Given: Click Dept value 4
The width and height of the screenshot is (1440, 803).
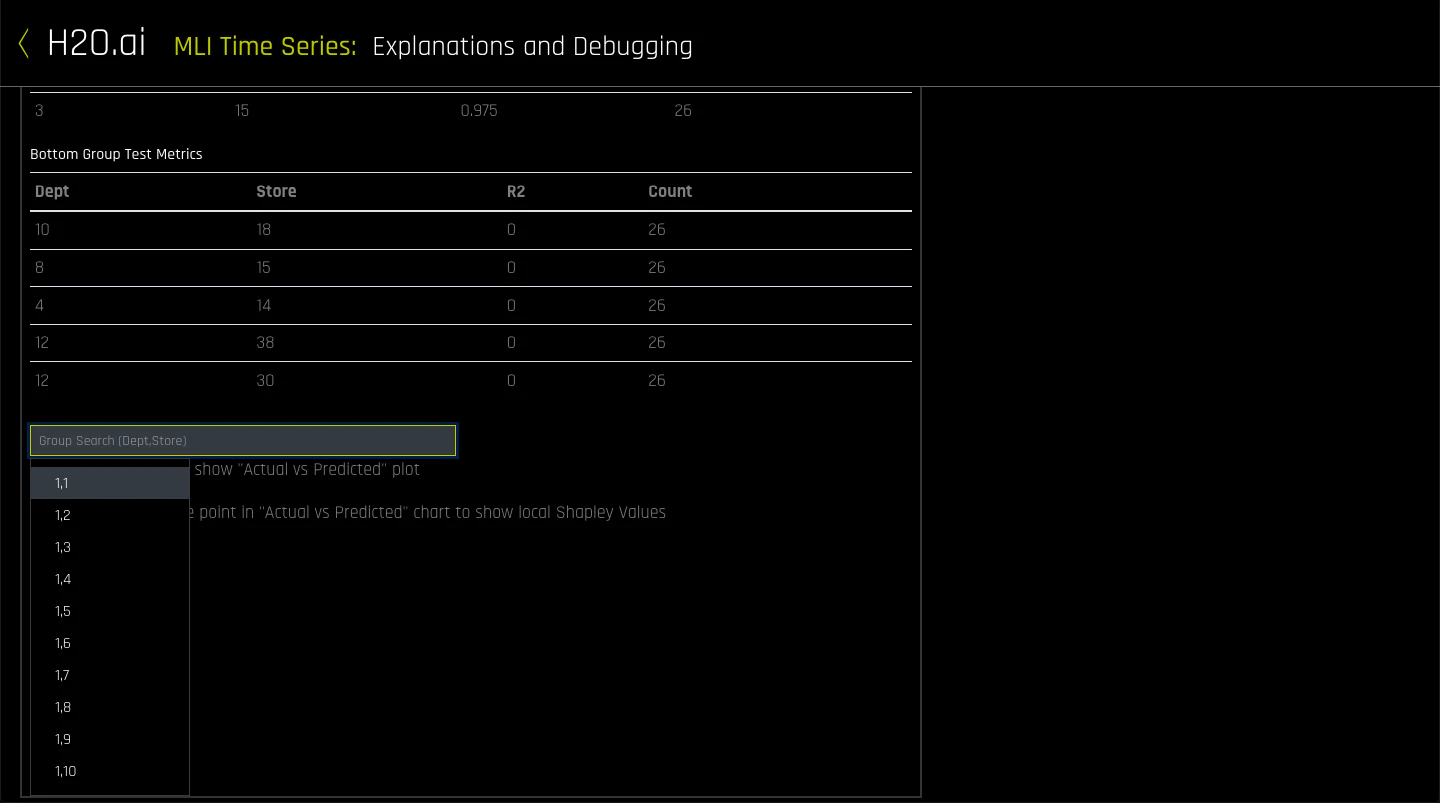Looking at the screenshot, I should coord(40,306).
